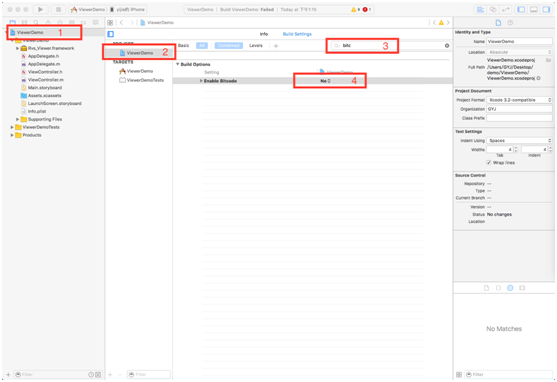The height and width of the screenshot is (382, 557).
Task: Click the build settings search field
Action: coord(389,45)
